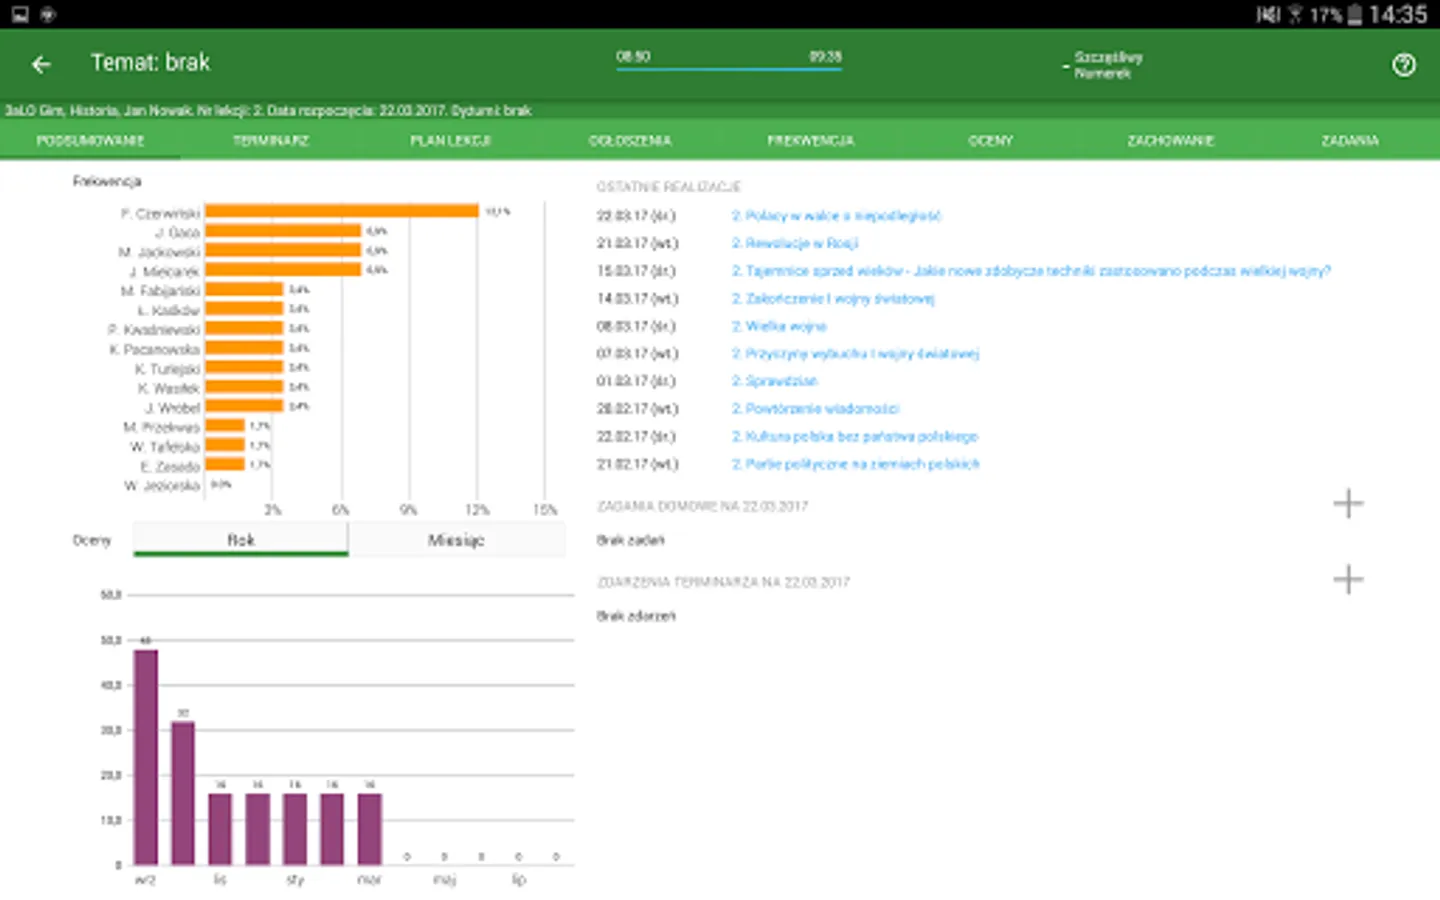Tap the back arrow in header
This screenshot has height=900, width=1440.
click(41, 64)
